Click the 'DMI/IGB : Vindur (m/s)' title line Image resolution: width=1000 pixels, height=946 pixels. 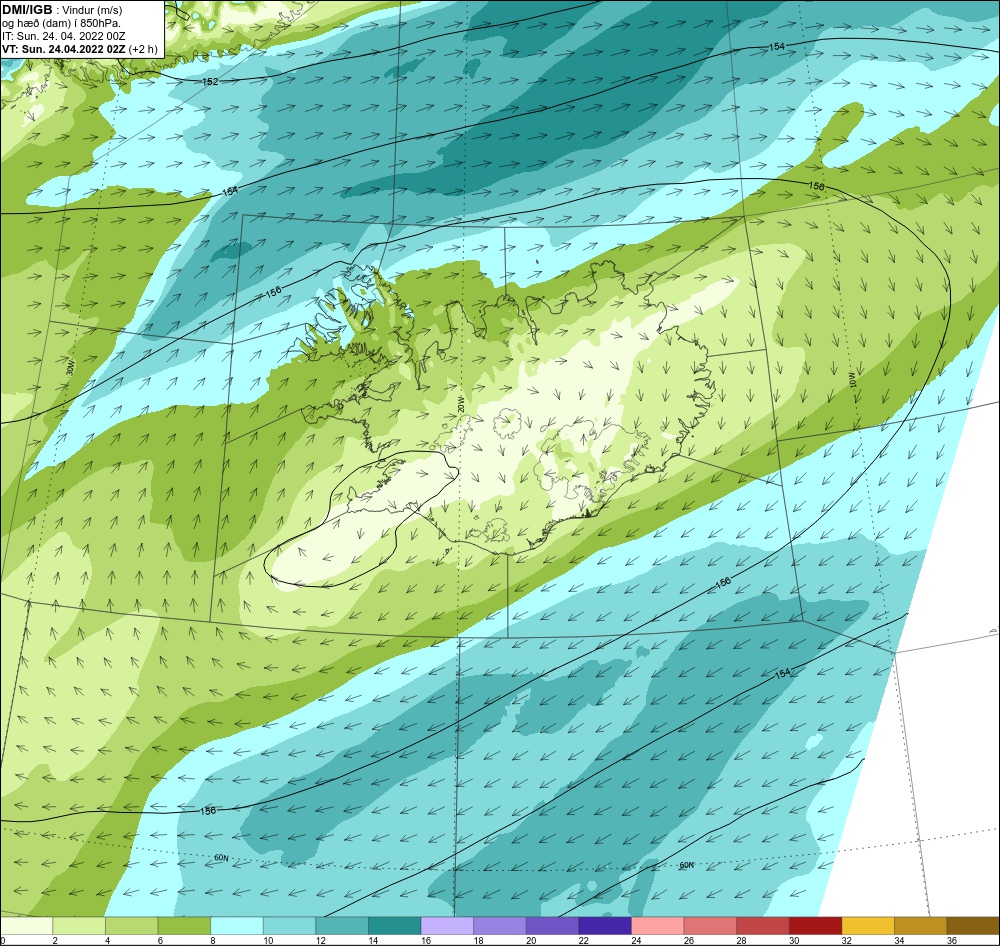(62, 10)
